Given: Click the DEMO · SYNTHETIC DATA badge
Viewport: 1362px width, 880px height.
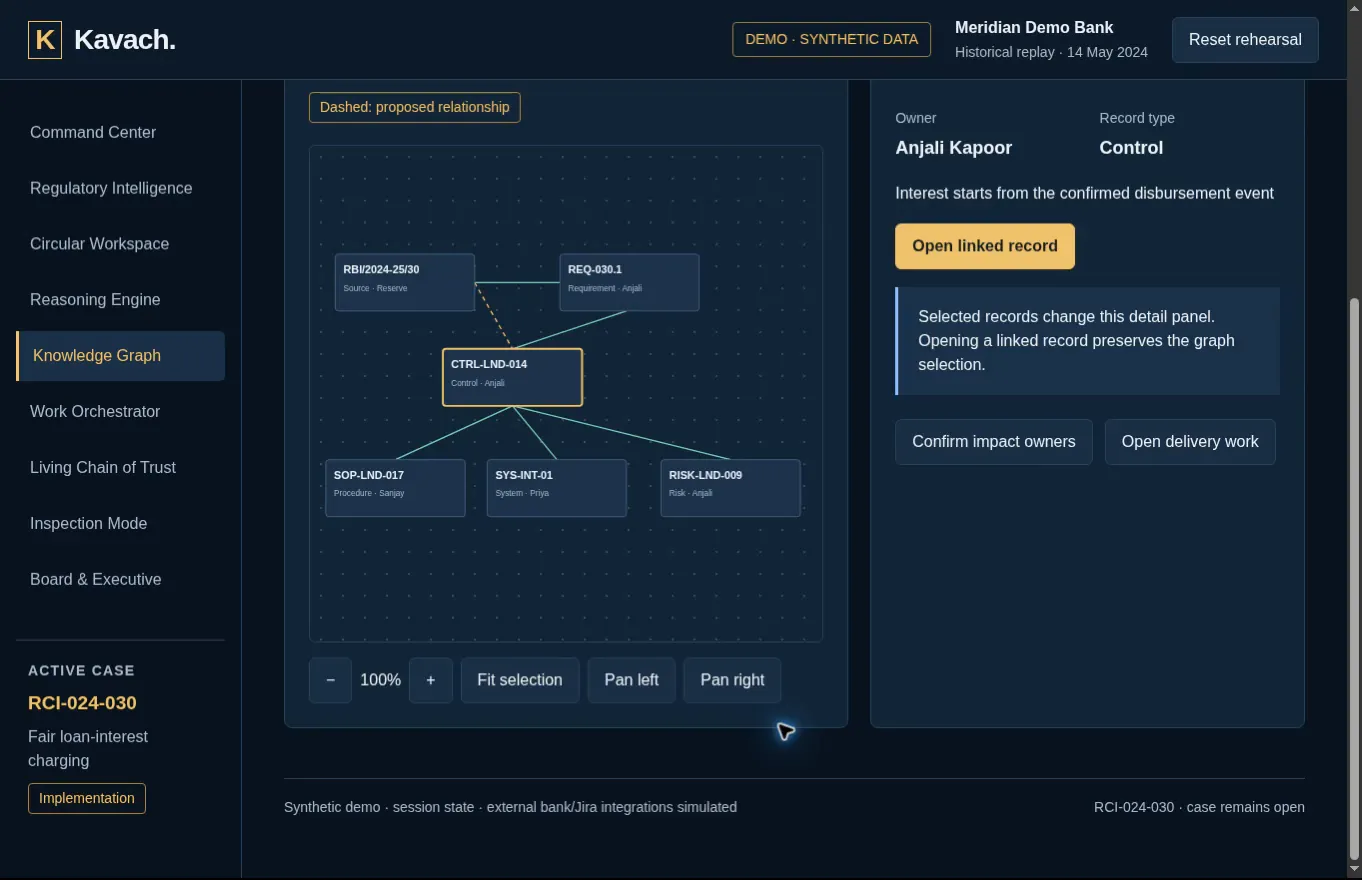Looking at the screenshot, I should [x=832, y=40].
